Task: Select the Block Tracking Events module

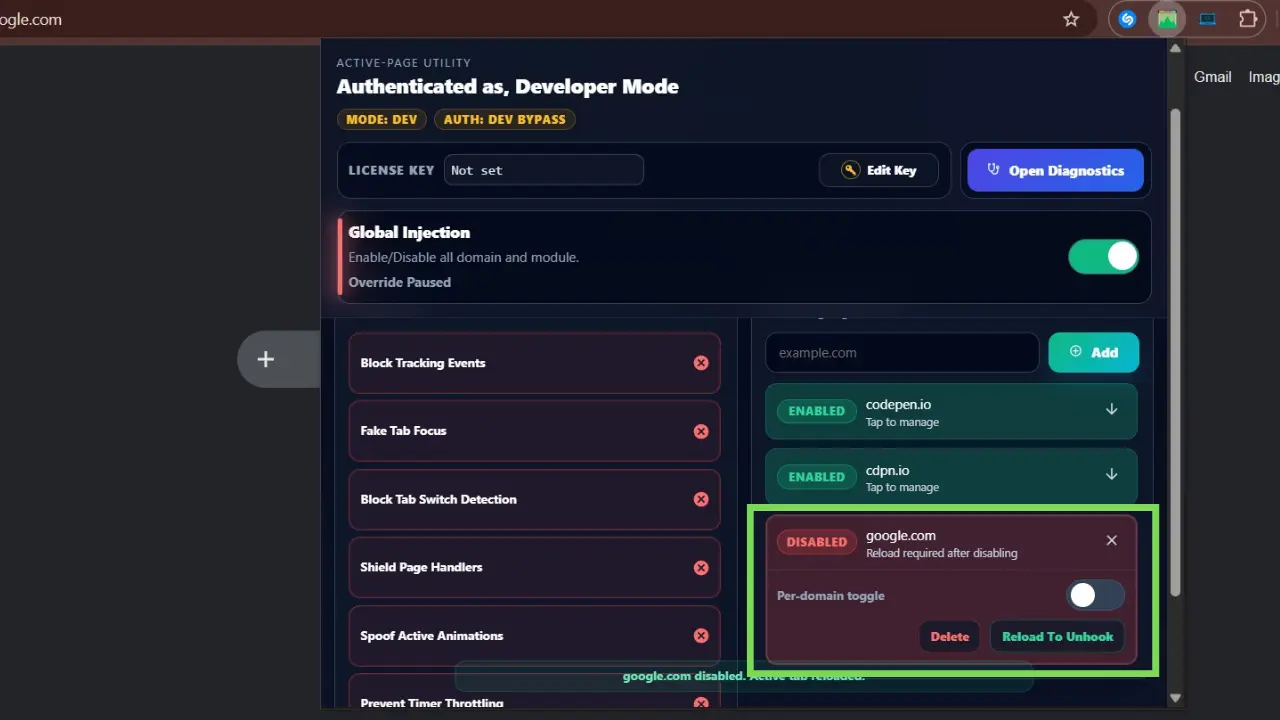Action: (x=534, y=363)
